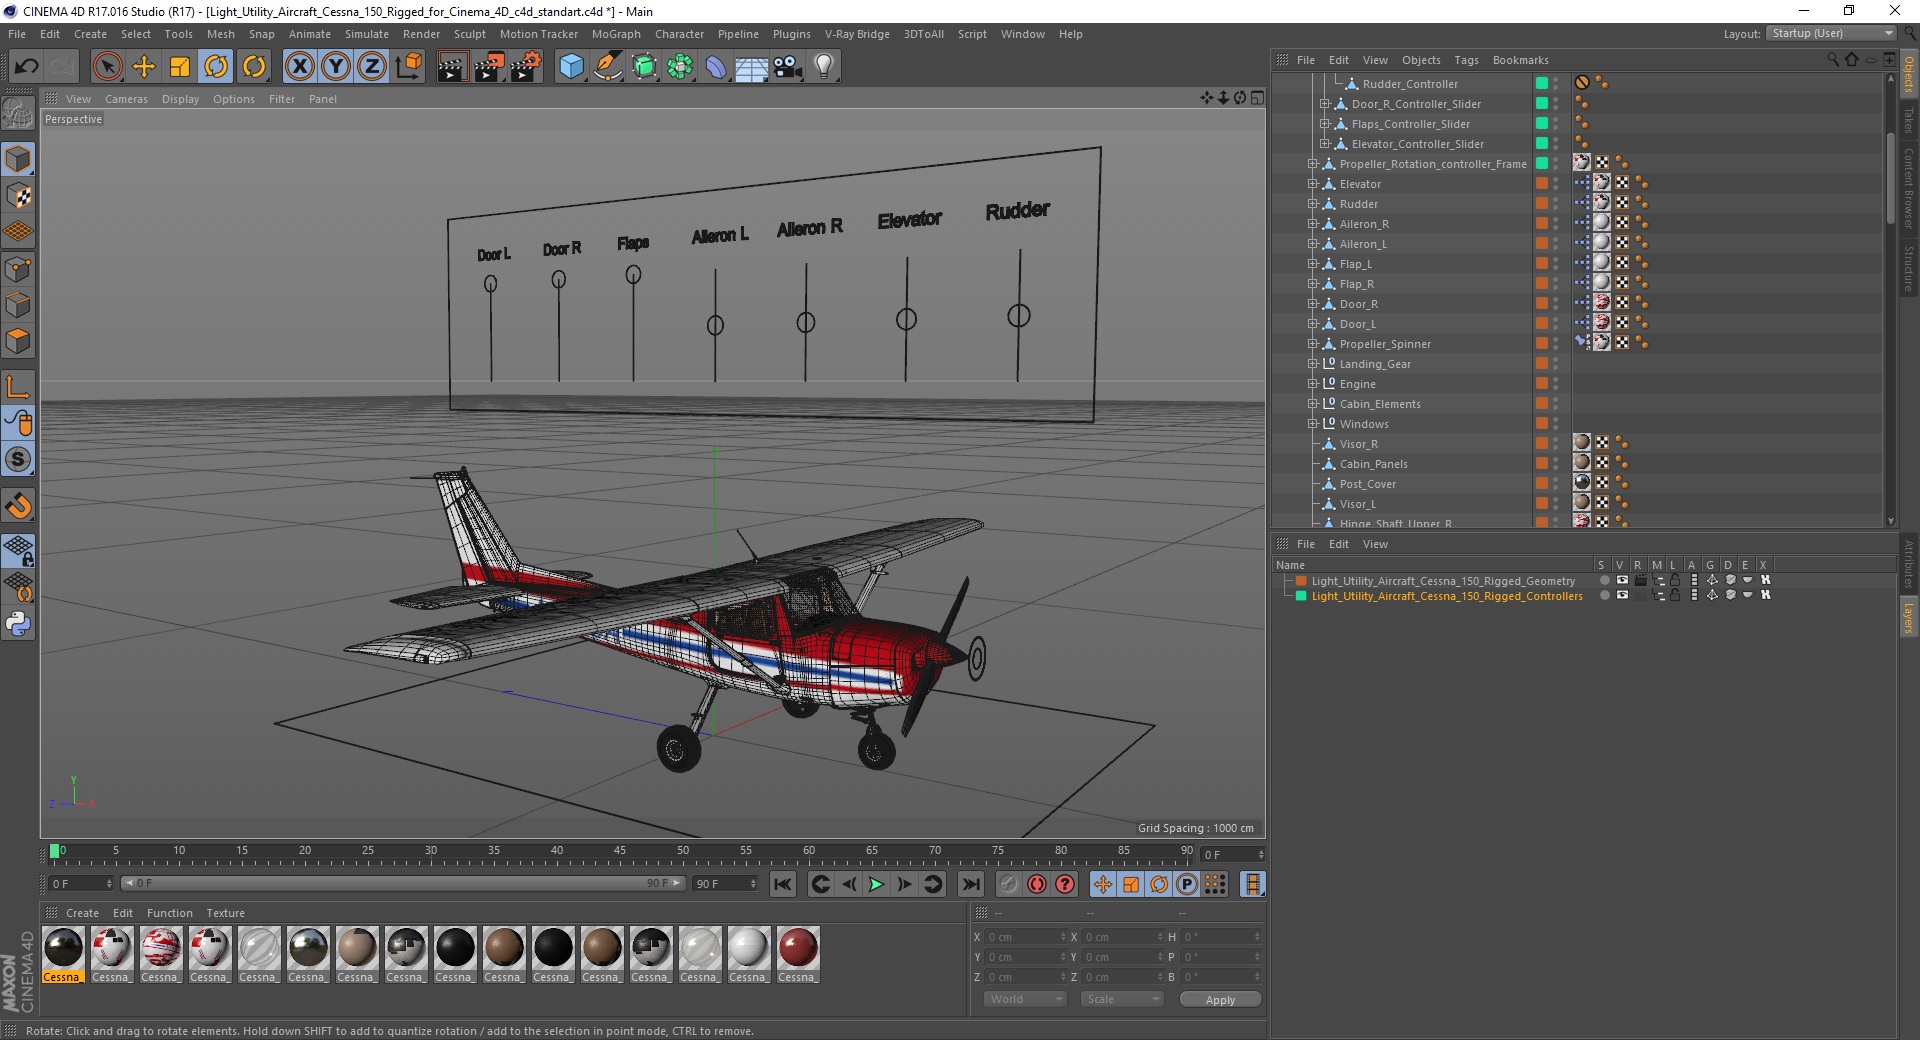
Task: Switch to Takes side tab
Action: point(1909,120)
